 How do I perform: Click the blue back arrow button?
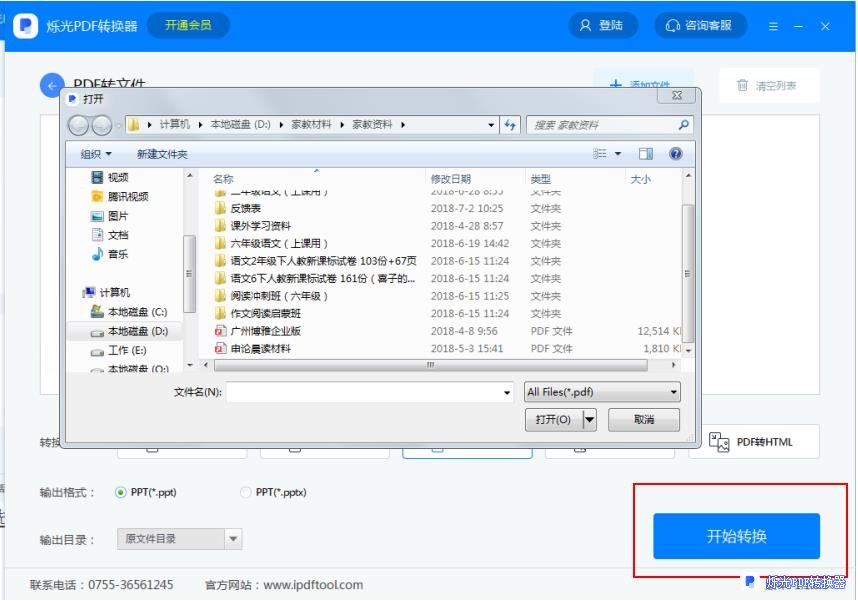coord(52,85)
